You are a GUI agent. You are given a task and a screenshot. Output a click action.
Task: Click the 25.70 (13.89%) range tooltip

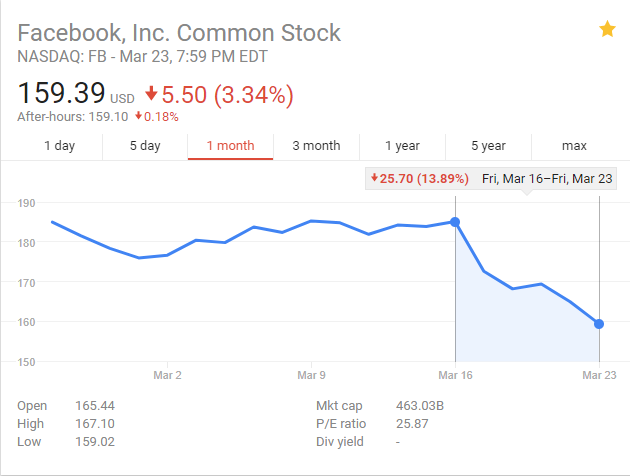pos(419,178)
